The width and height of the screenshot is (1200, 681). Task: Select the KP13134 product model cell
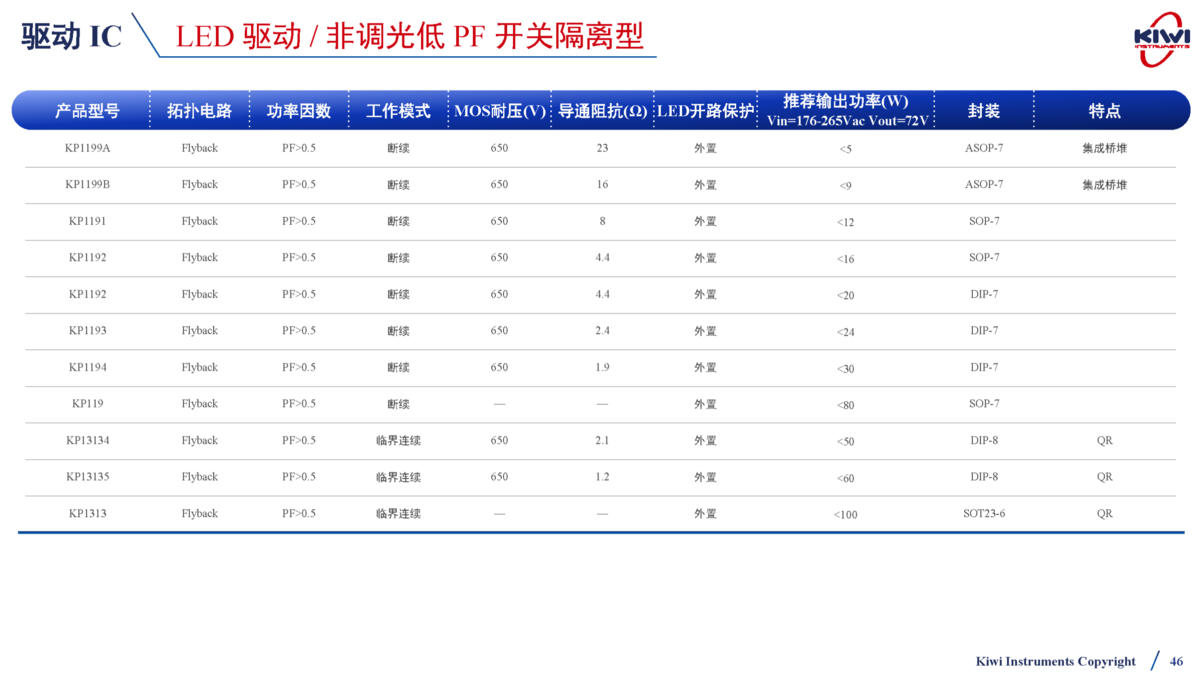(x=87, y=440)
